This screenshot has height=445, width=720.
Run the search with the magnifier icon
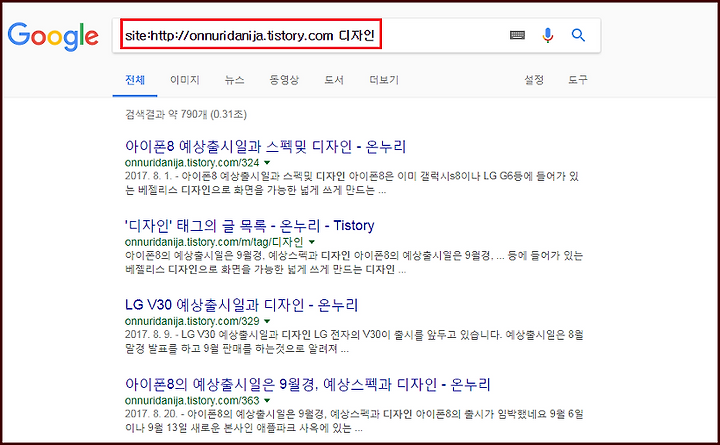578,35
